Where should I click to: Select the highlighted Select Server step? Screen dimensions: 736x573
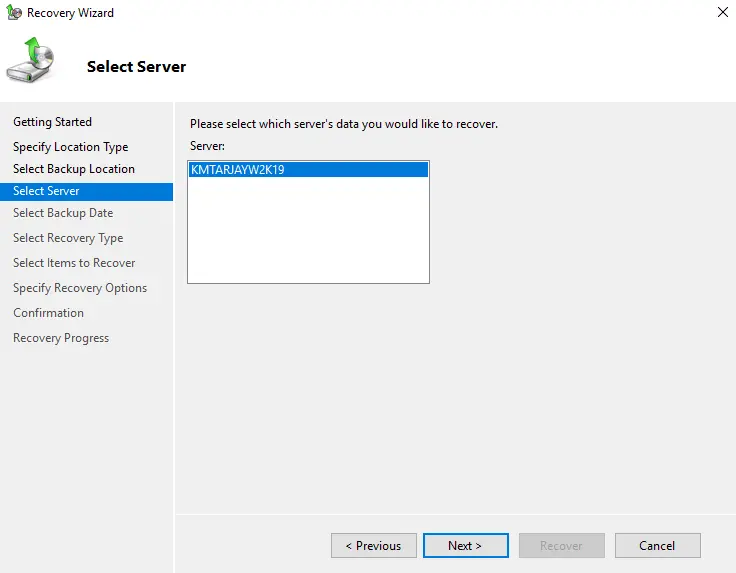(46, 191)
